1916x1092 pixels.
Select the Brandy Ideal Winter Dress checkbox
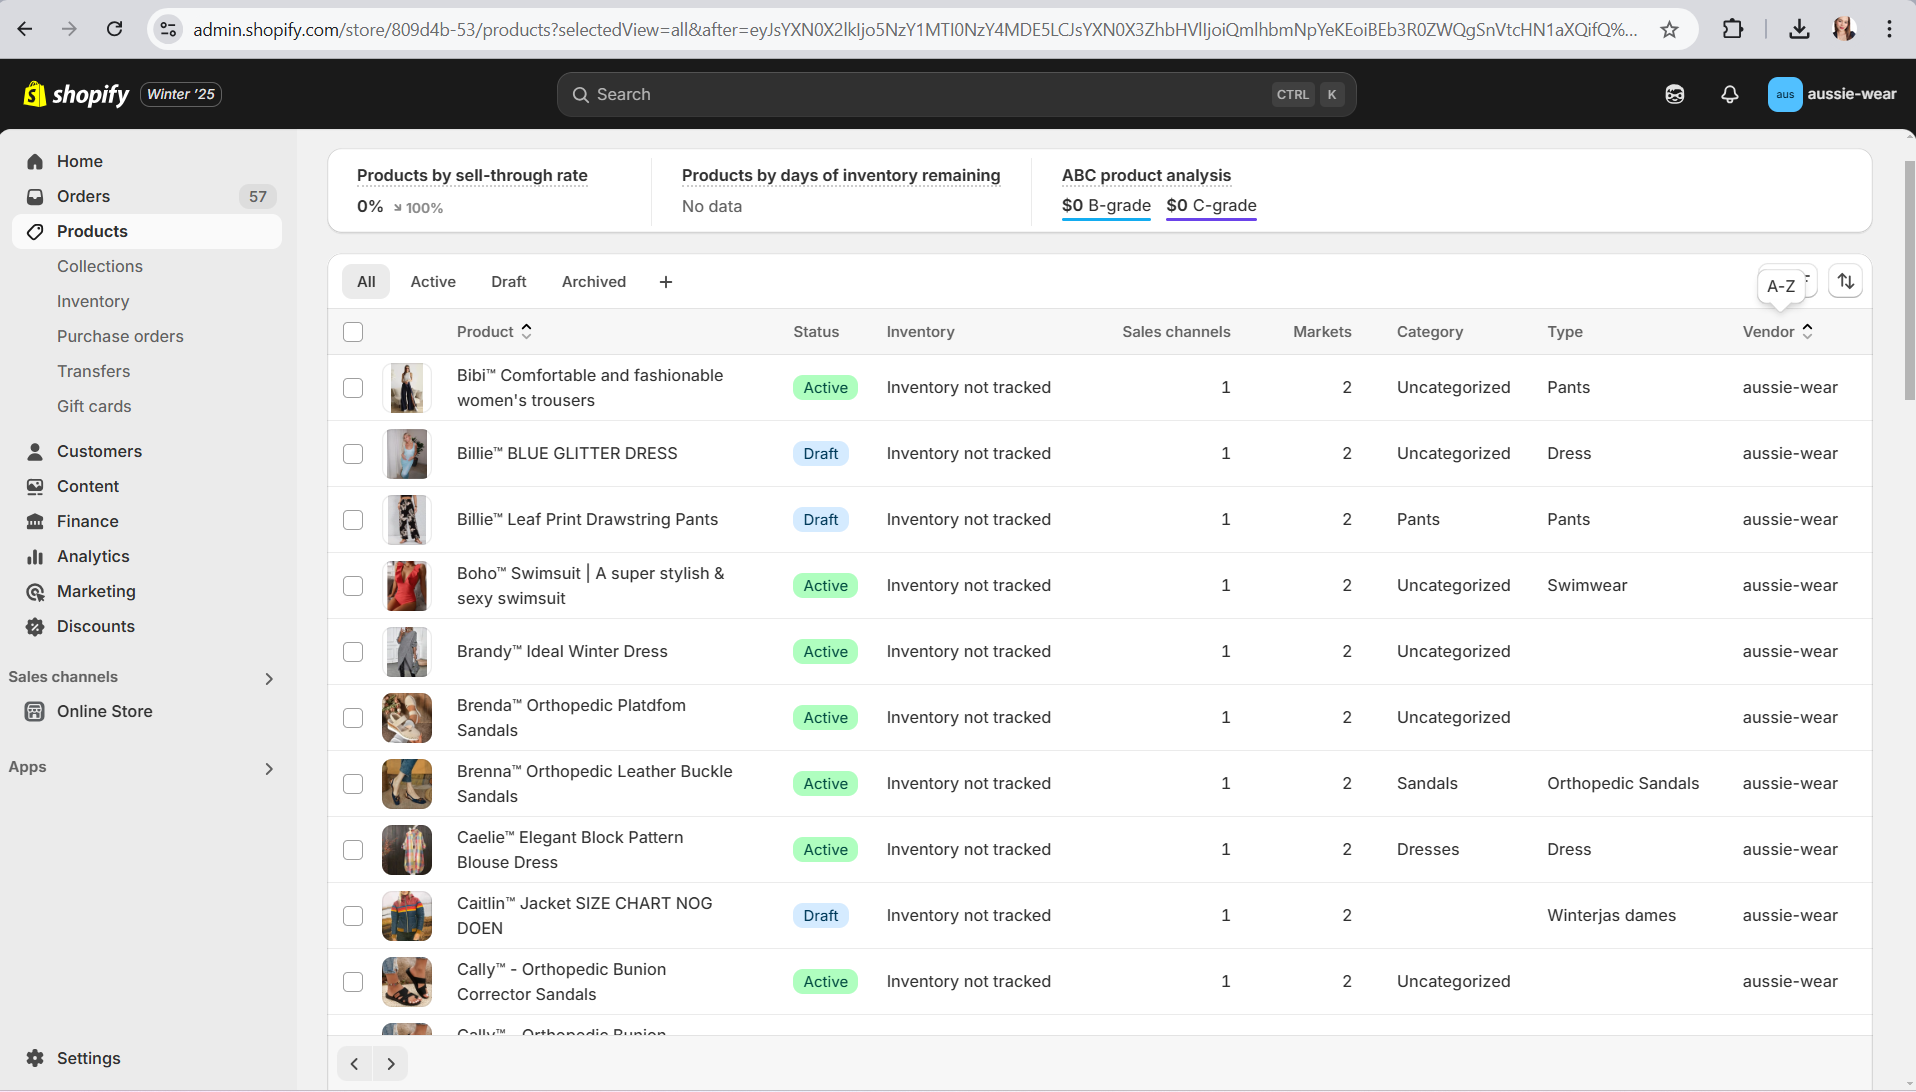353,652
